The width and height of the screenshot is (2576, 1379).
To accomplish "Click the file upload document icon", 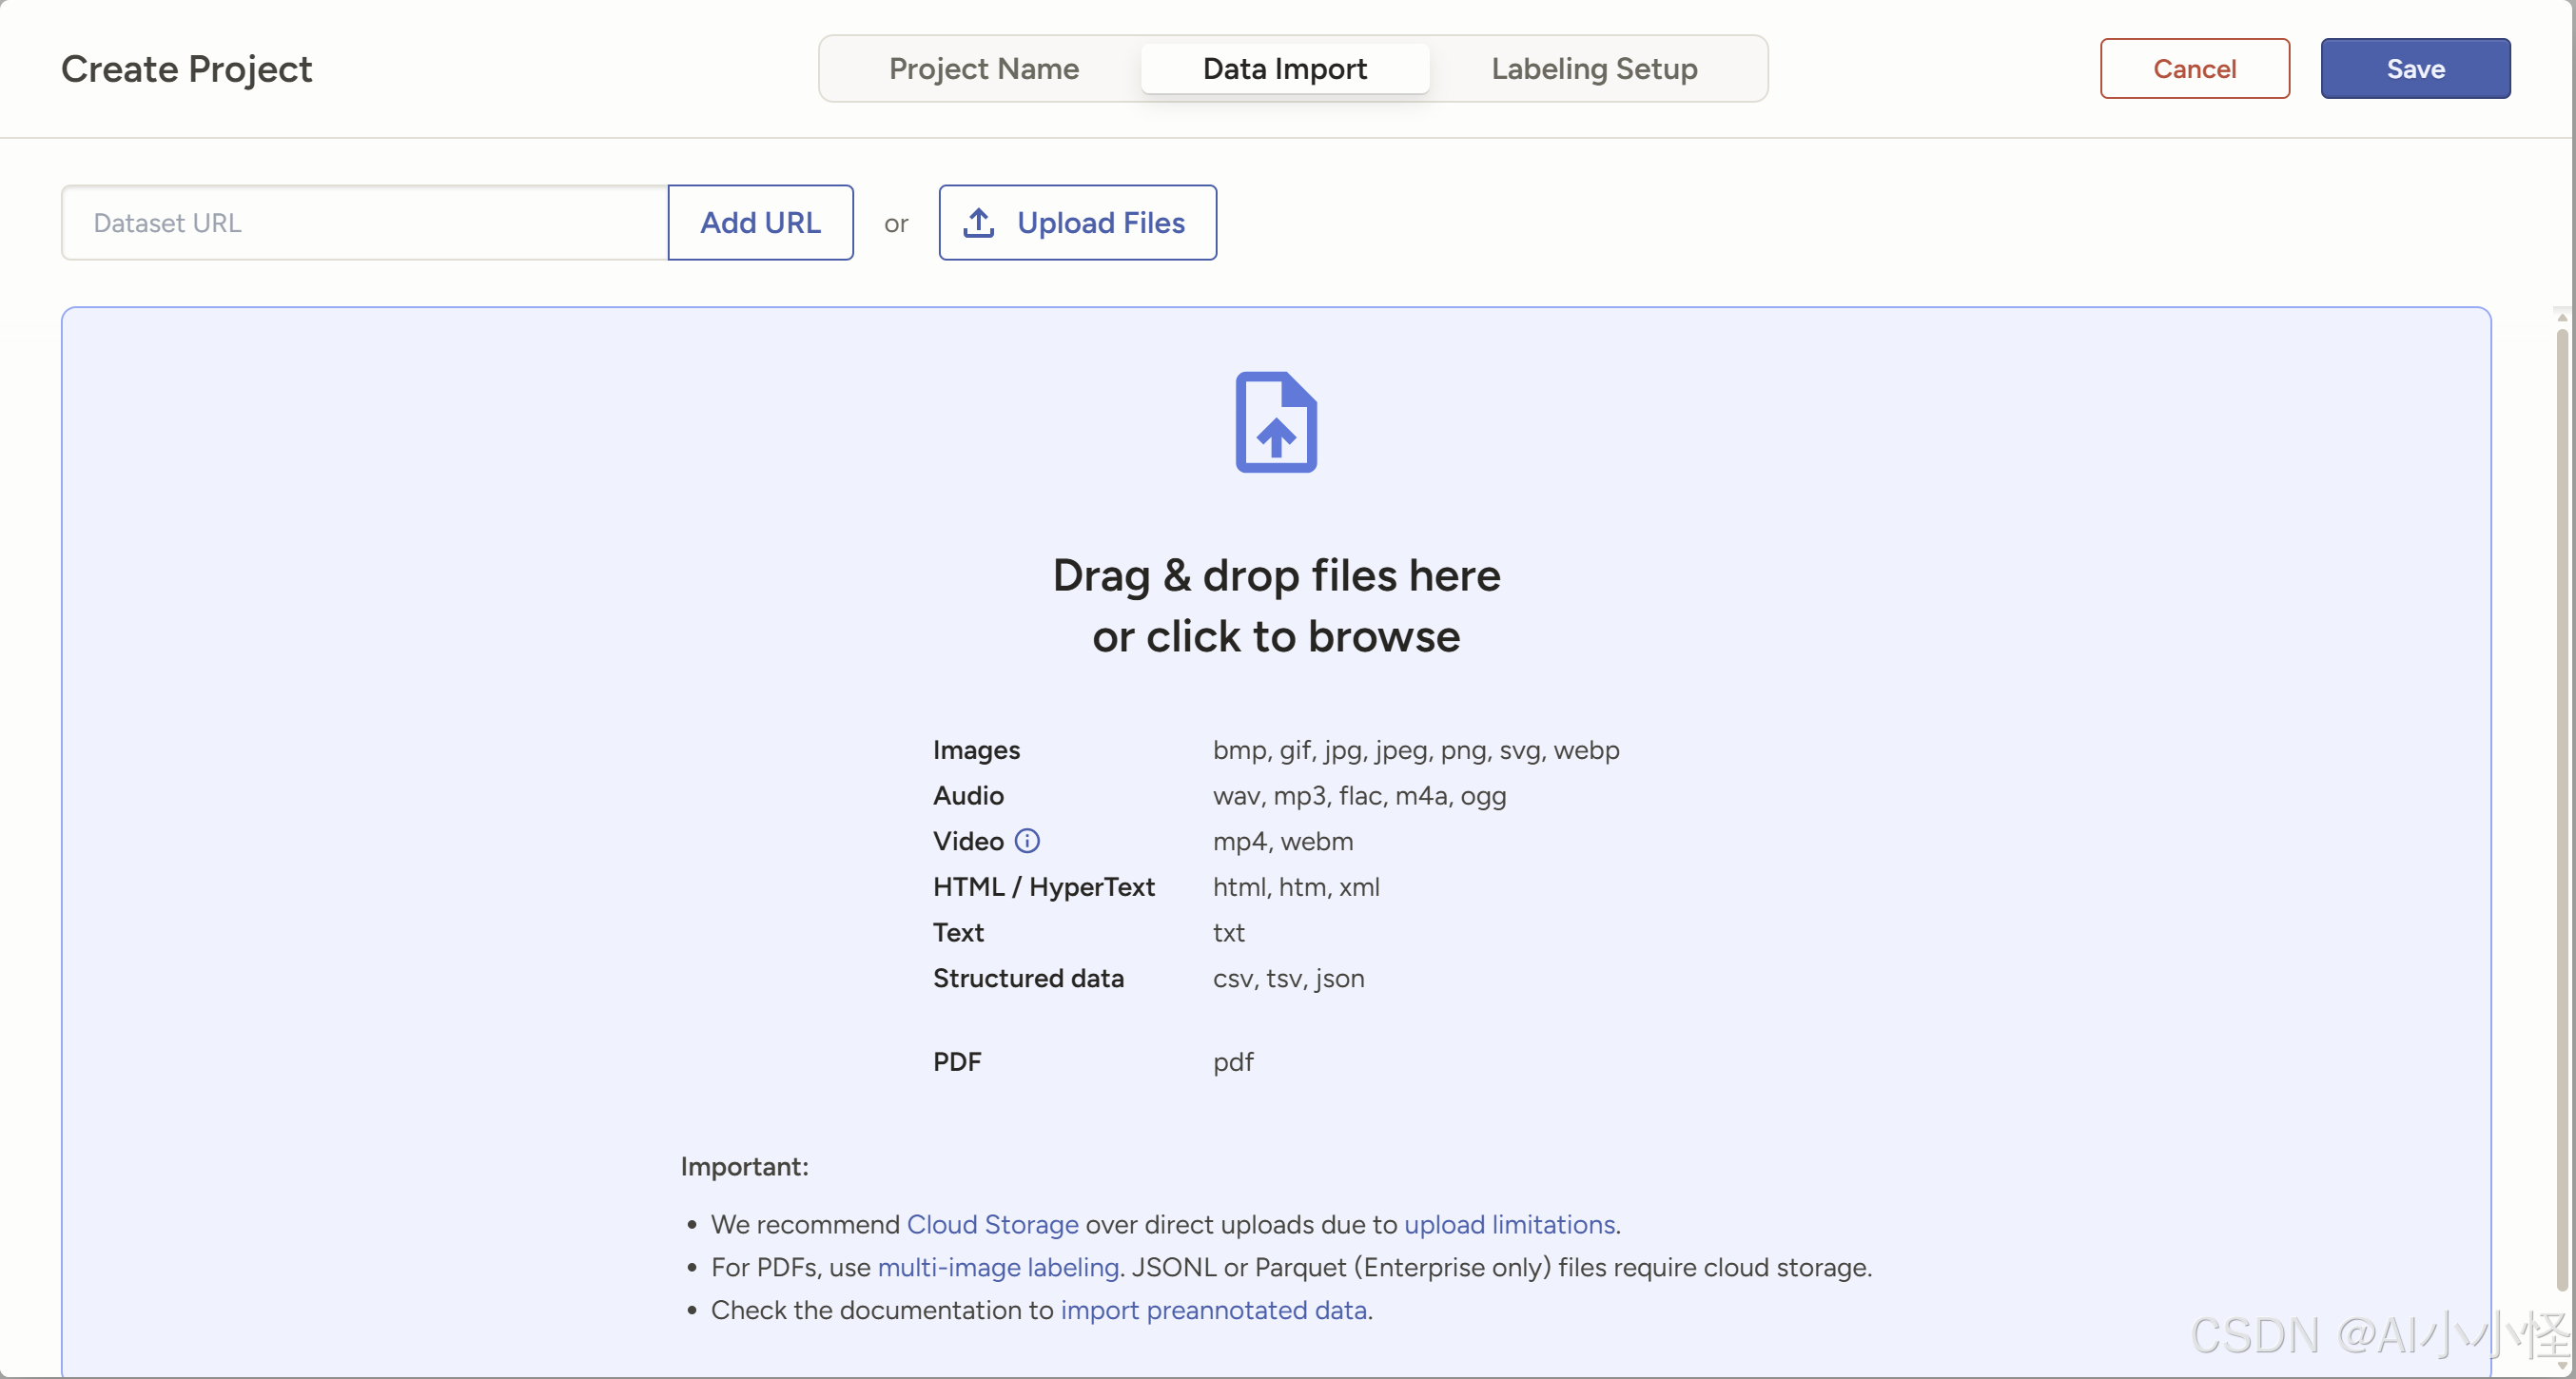I will (1275, 422).
